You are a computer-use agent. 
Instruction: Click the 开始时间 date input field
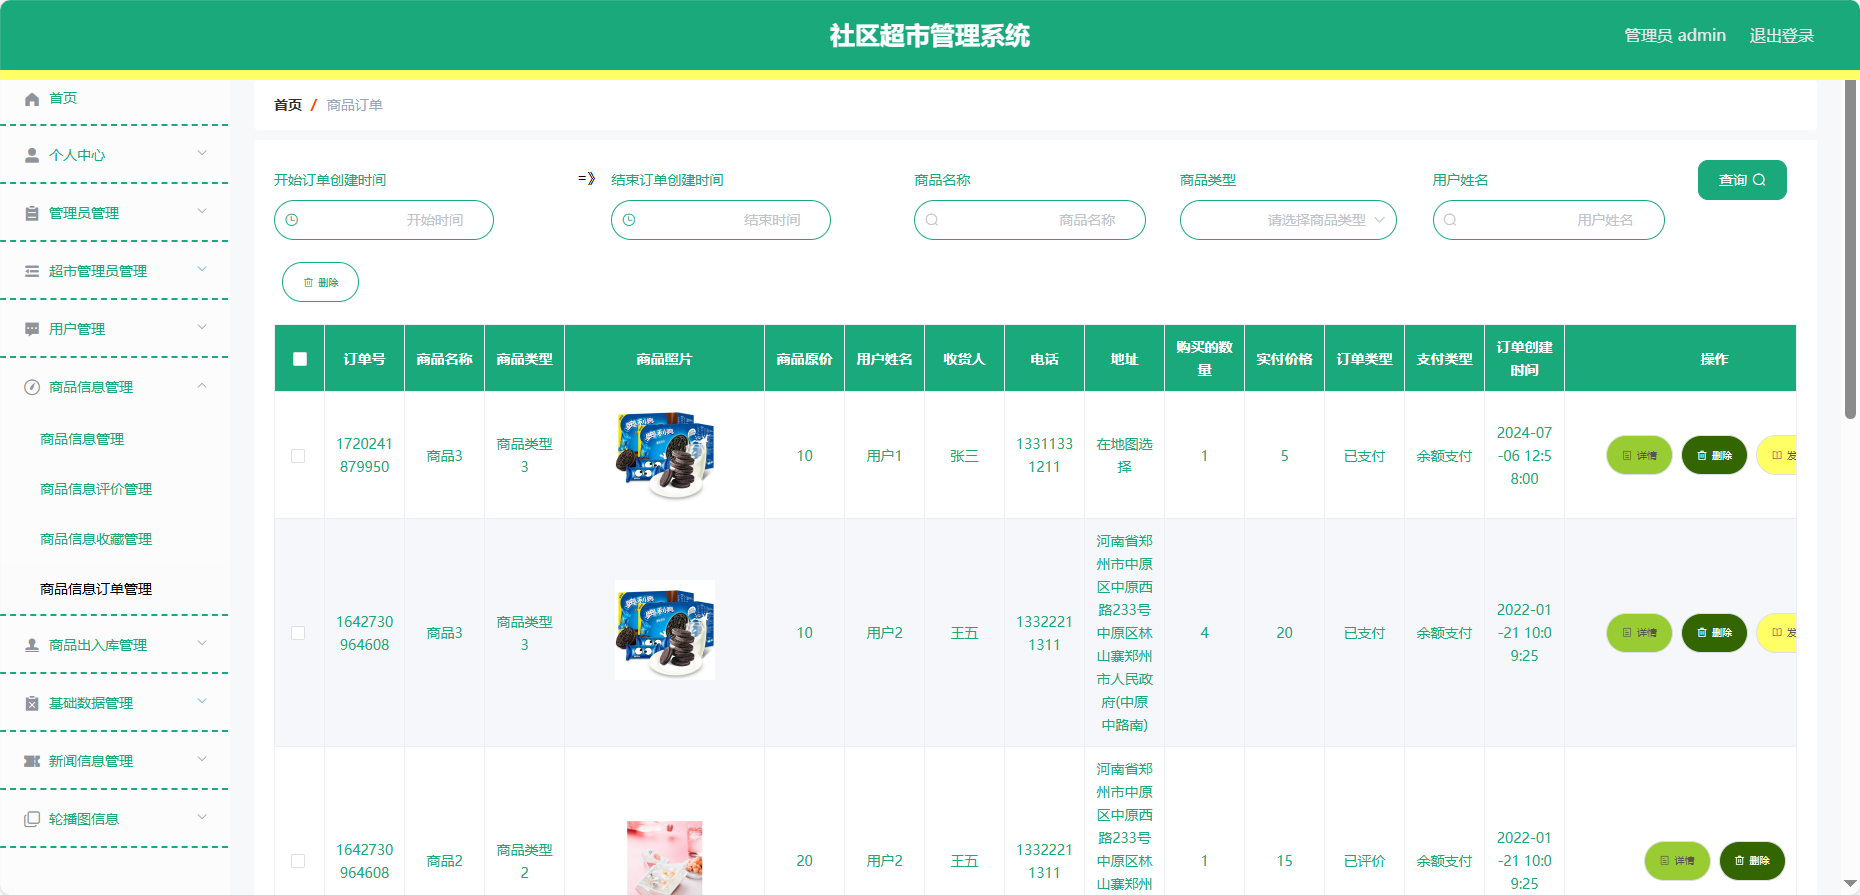tap(384, 220)
